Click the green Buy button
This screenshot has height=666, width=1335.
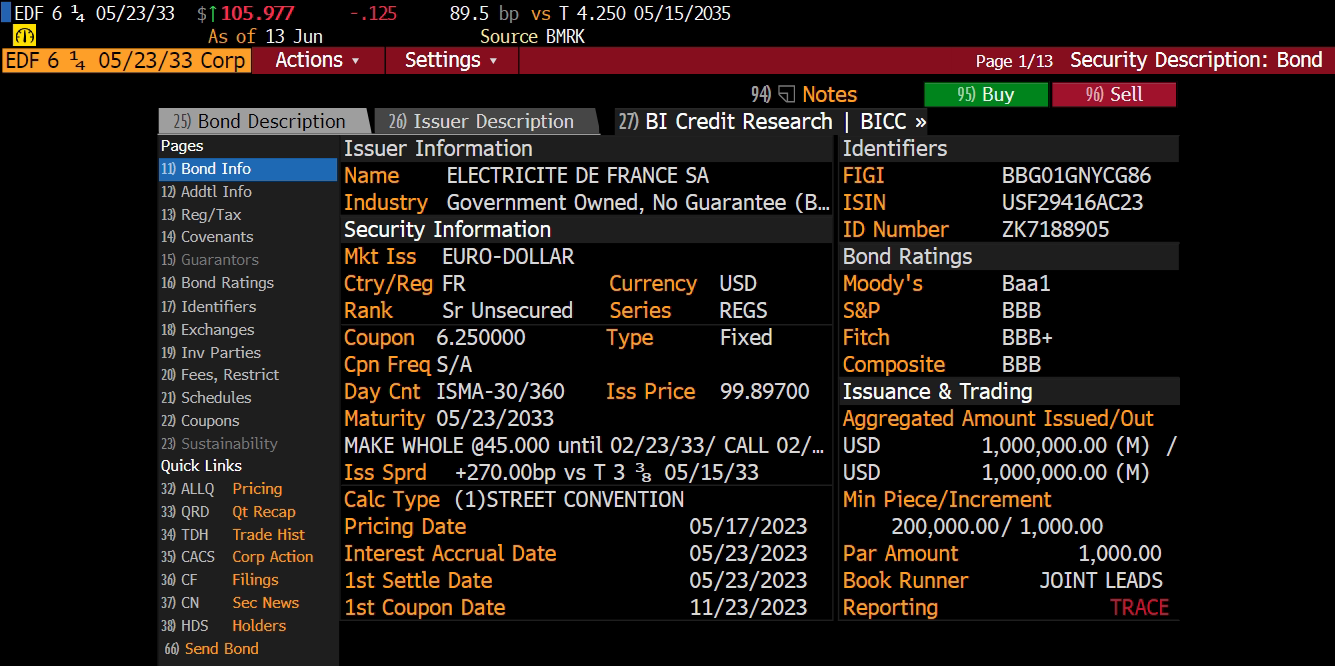(986, 95)
